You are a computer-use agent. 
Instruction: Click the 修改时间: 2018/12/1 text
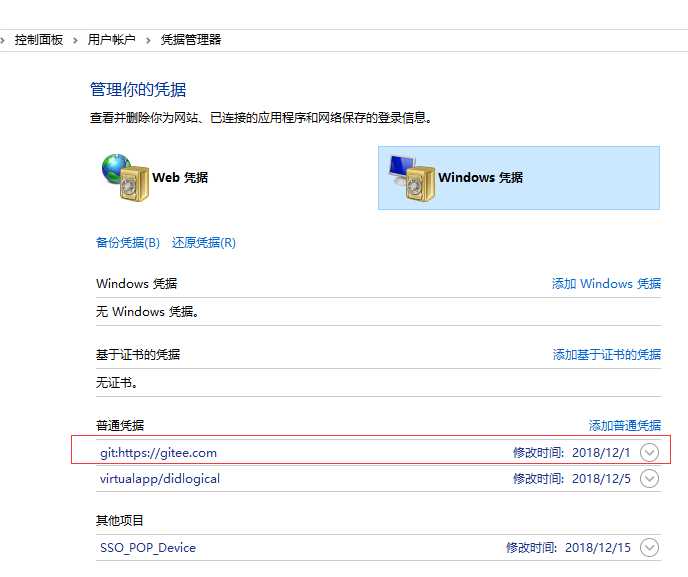pos(572,452)
